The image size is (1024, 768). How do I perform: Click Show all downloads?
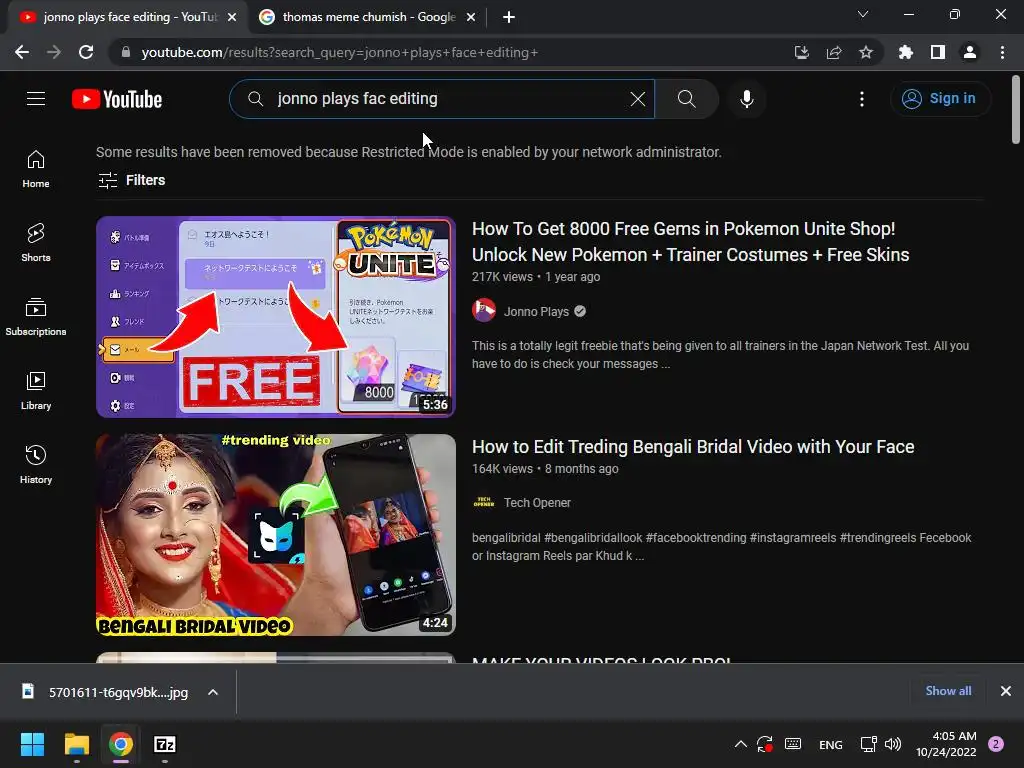pyautogui.click(x=948, y=691)
